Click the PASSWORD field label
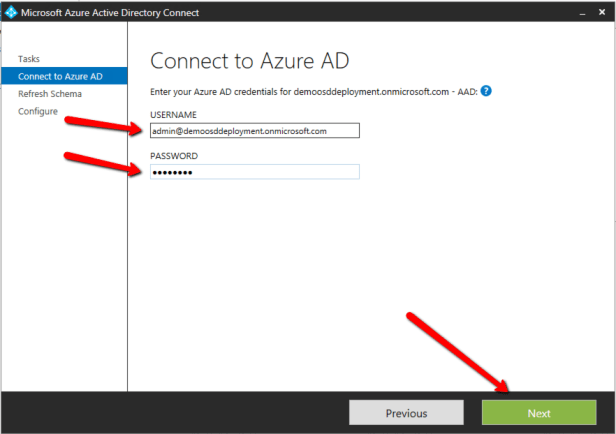 pos(174,156)
